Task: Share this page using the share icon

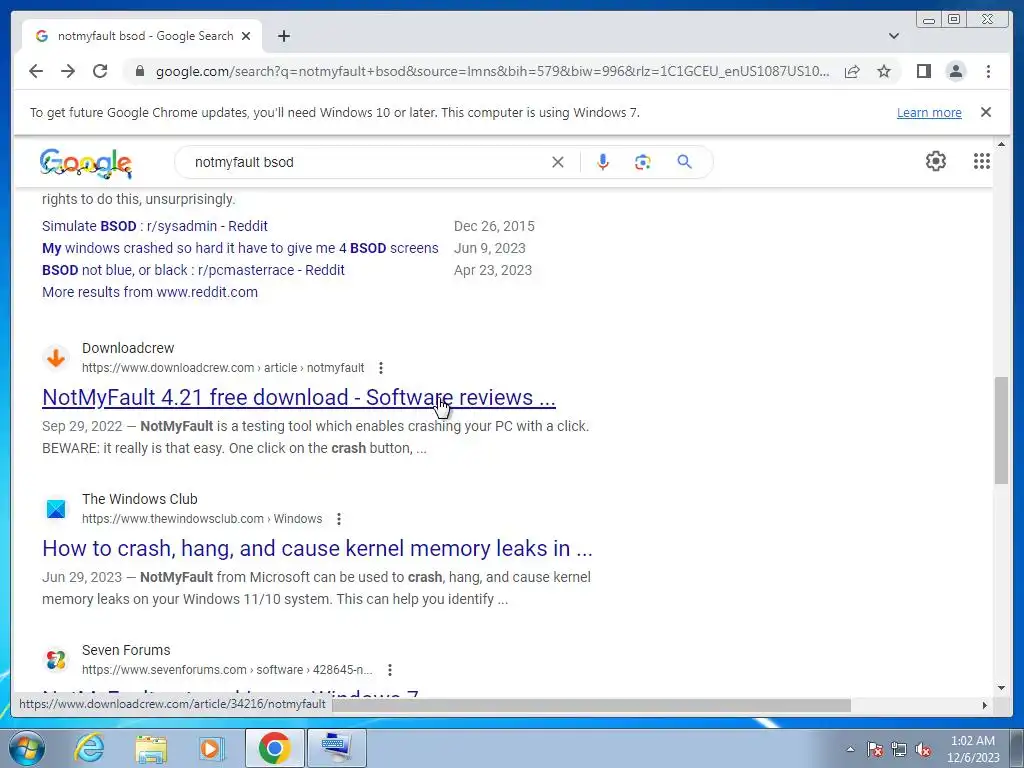Action: [x=852, y=71]
